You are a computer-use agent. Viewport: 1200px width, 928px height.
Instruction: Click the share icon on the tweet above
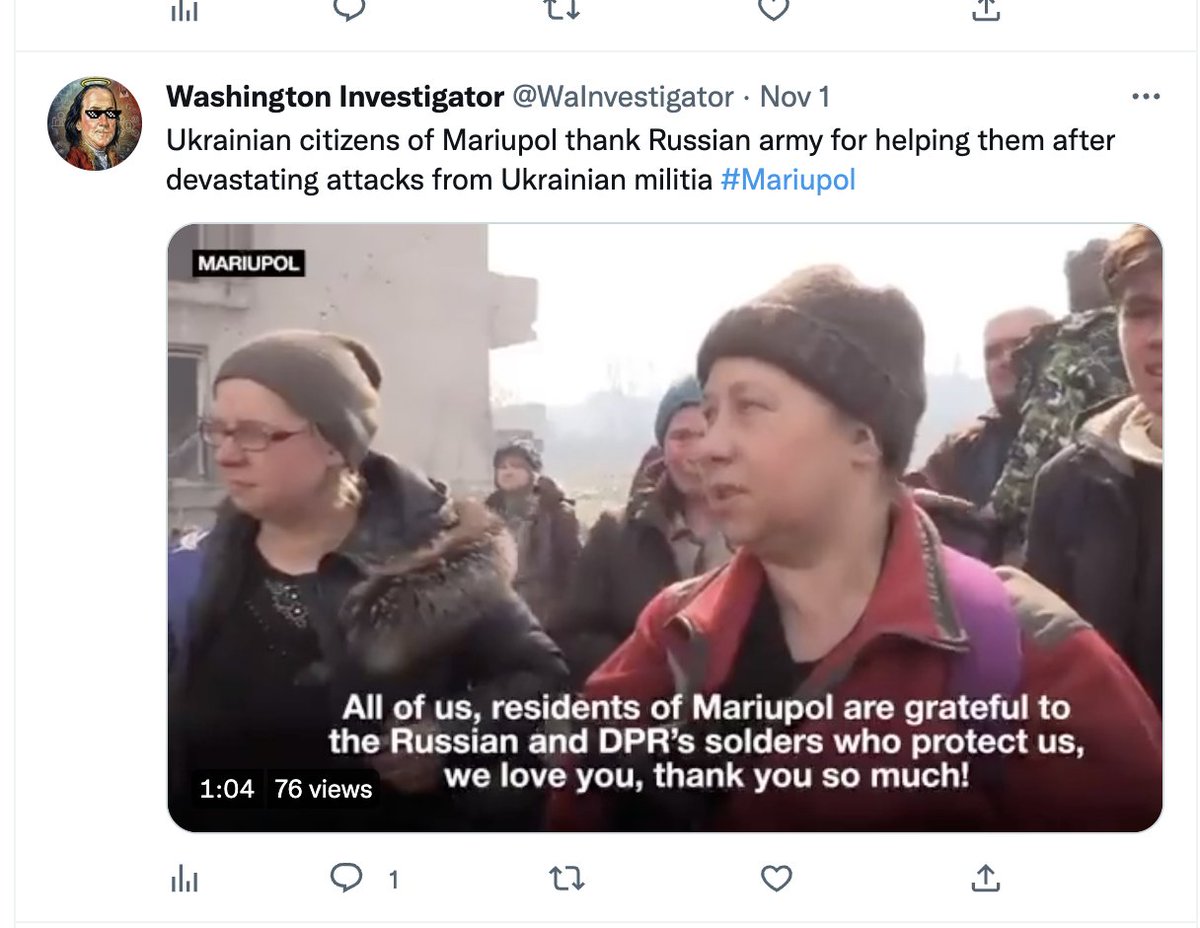coord(985,9)
